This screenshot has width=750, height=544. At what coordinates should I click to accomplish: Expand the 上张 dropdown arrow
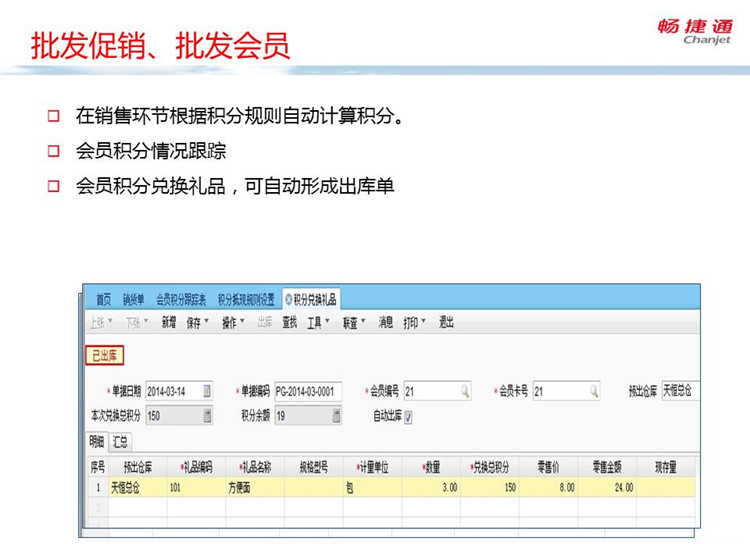tap(110, 321)
